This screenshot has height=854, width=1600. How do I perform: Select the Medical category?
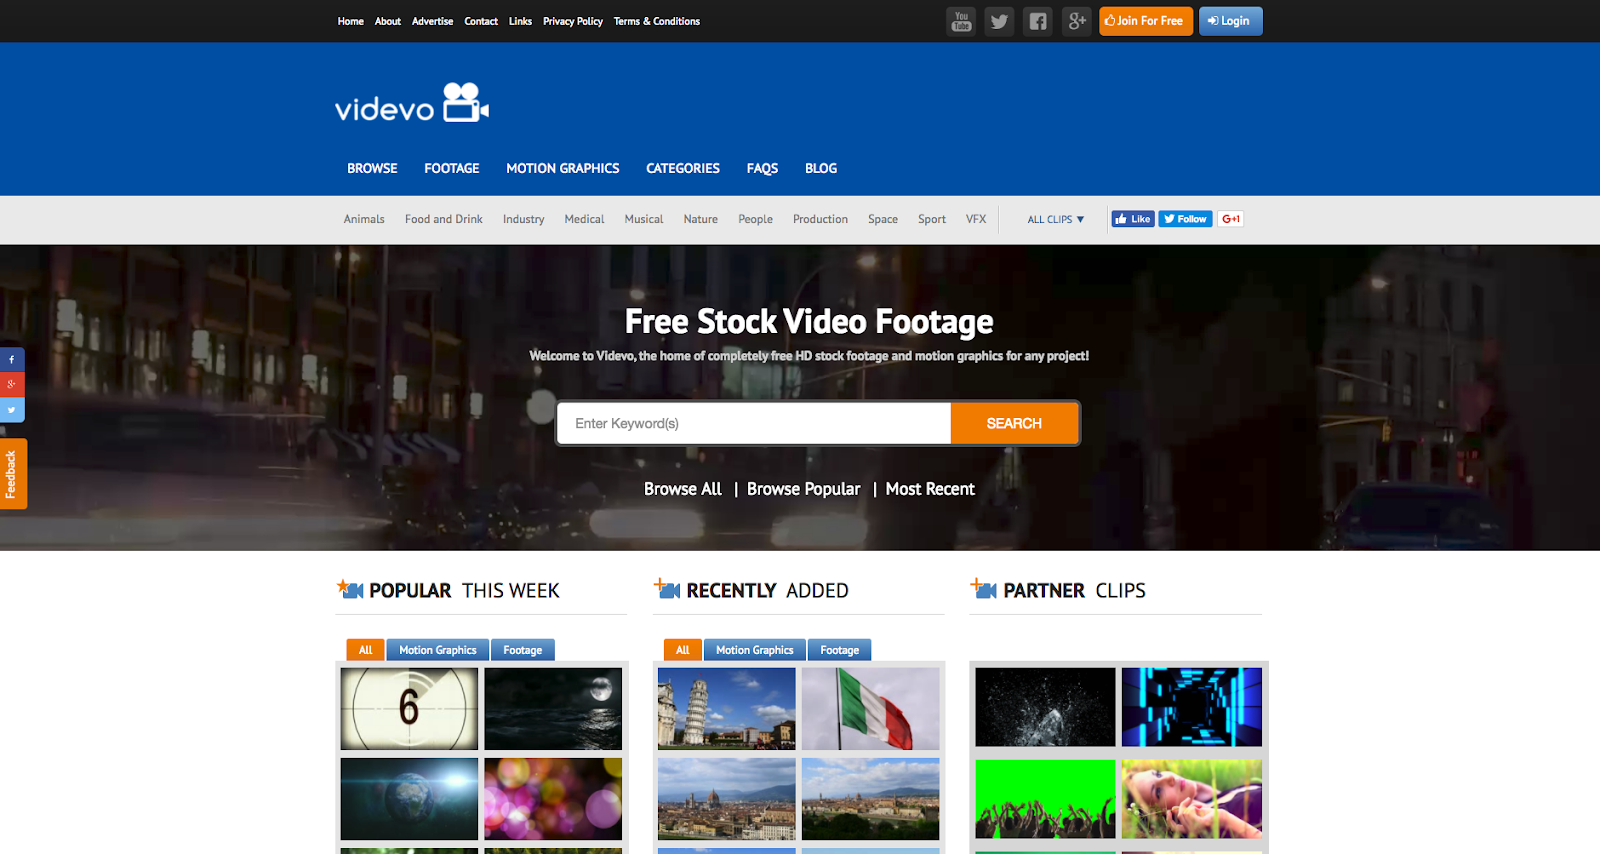click(x=584, y=219)
